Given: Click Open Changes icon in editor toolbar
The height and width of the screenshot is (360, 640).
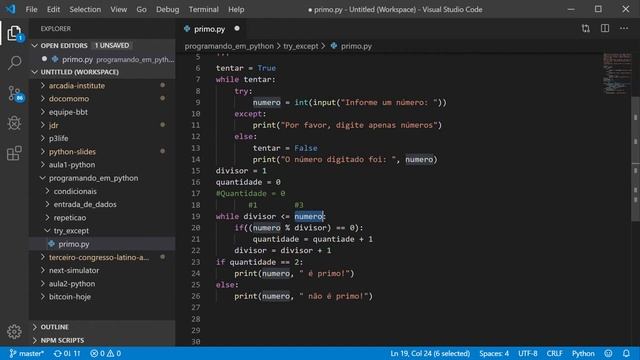Looking at the screenshot, I should coord(586,29).
